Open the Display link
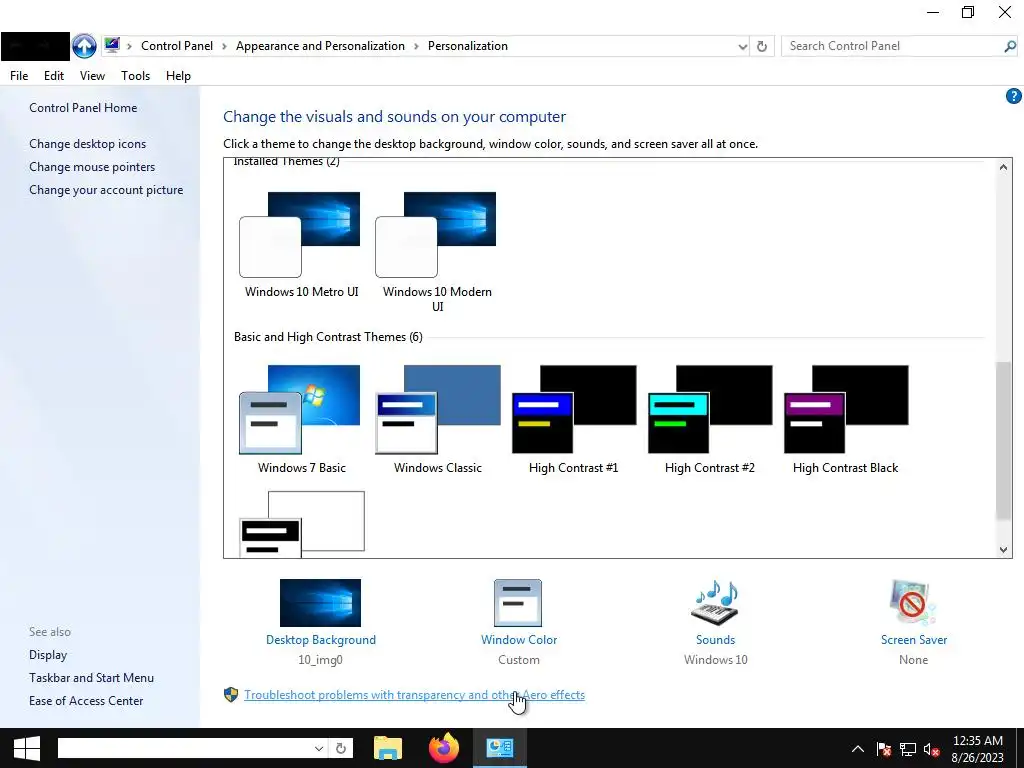1024x768 pixels. 48,655
